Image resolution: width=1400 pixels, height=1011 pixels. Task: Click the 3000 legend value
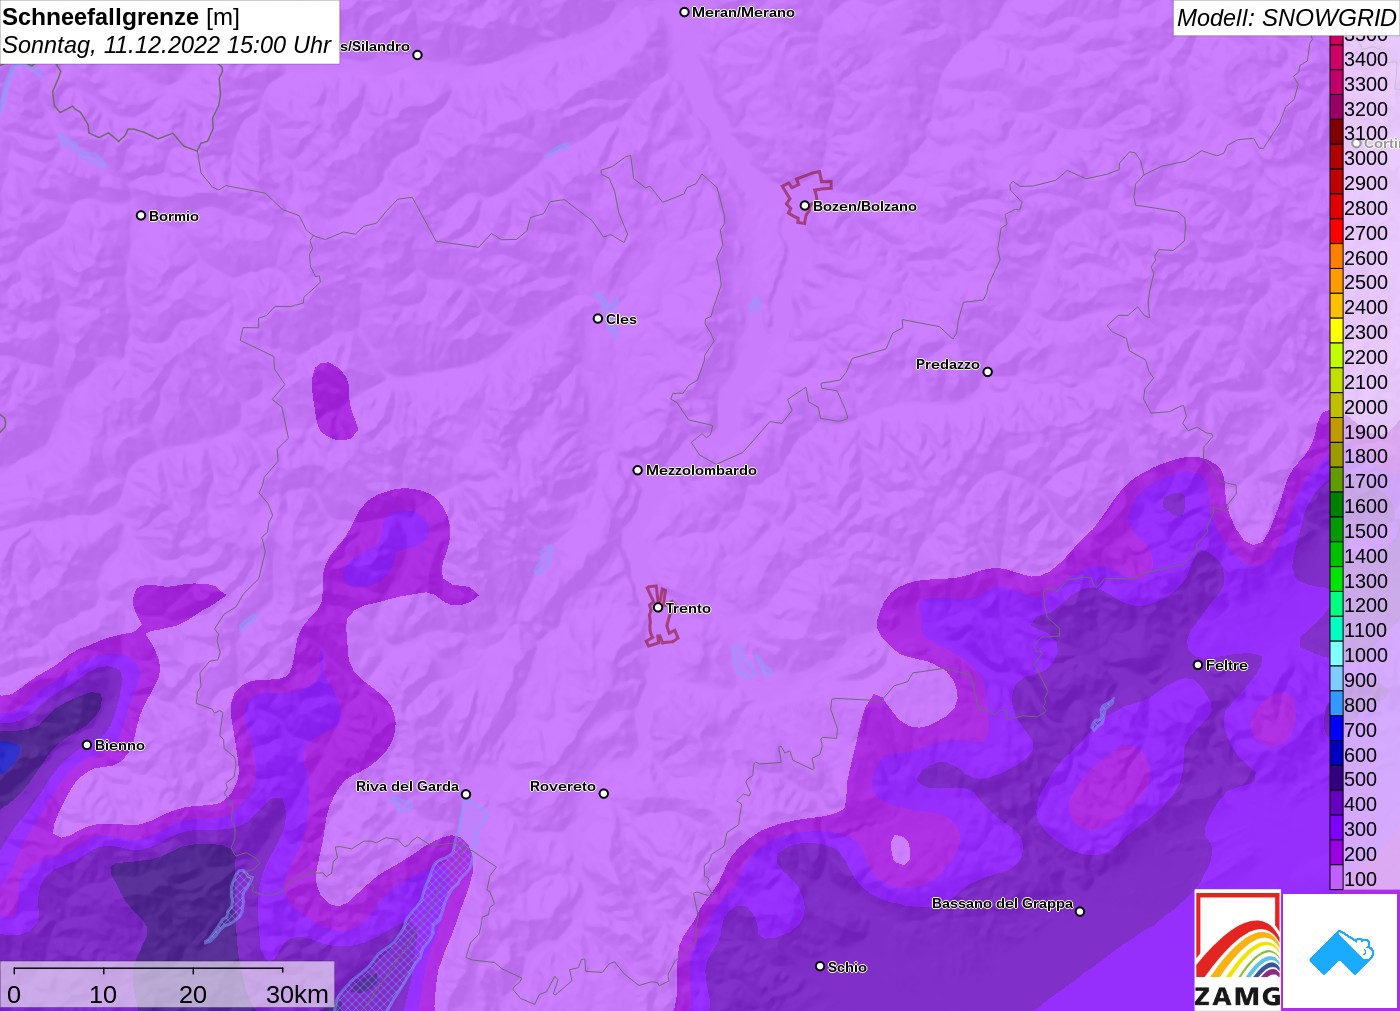pyautogui.click(x=1366, y=158)
